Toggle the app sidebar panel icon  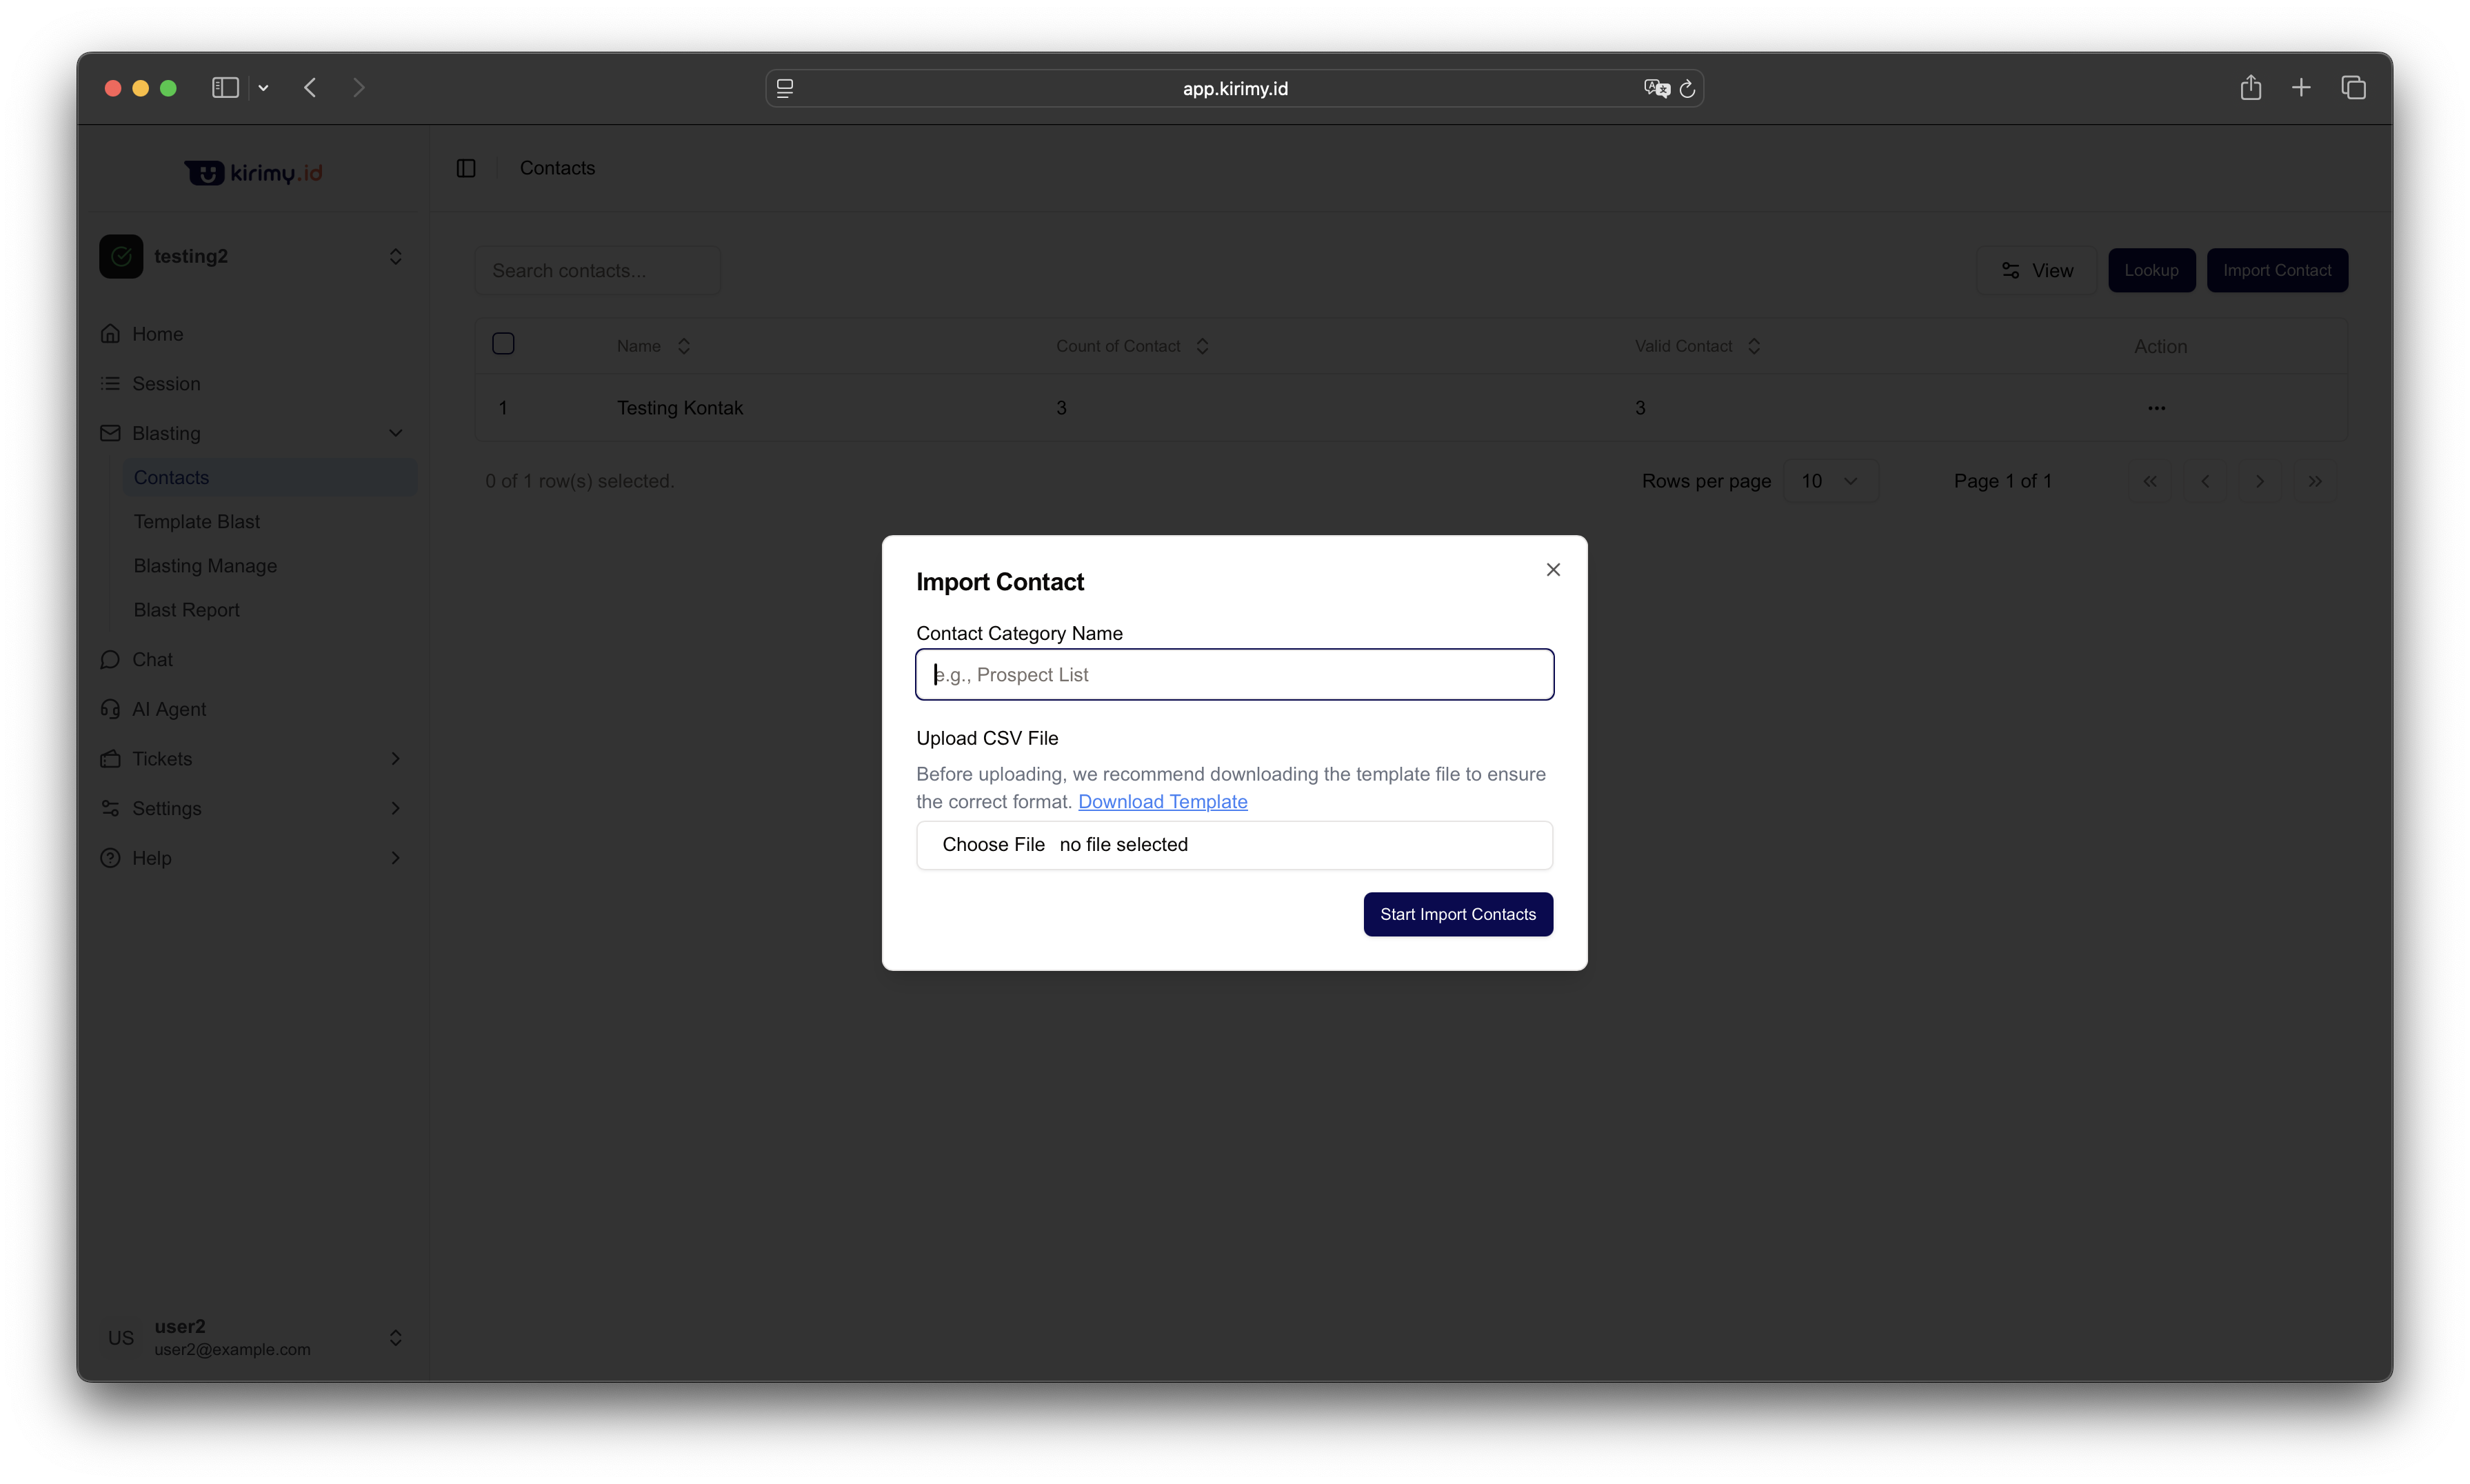click(466, 168)
